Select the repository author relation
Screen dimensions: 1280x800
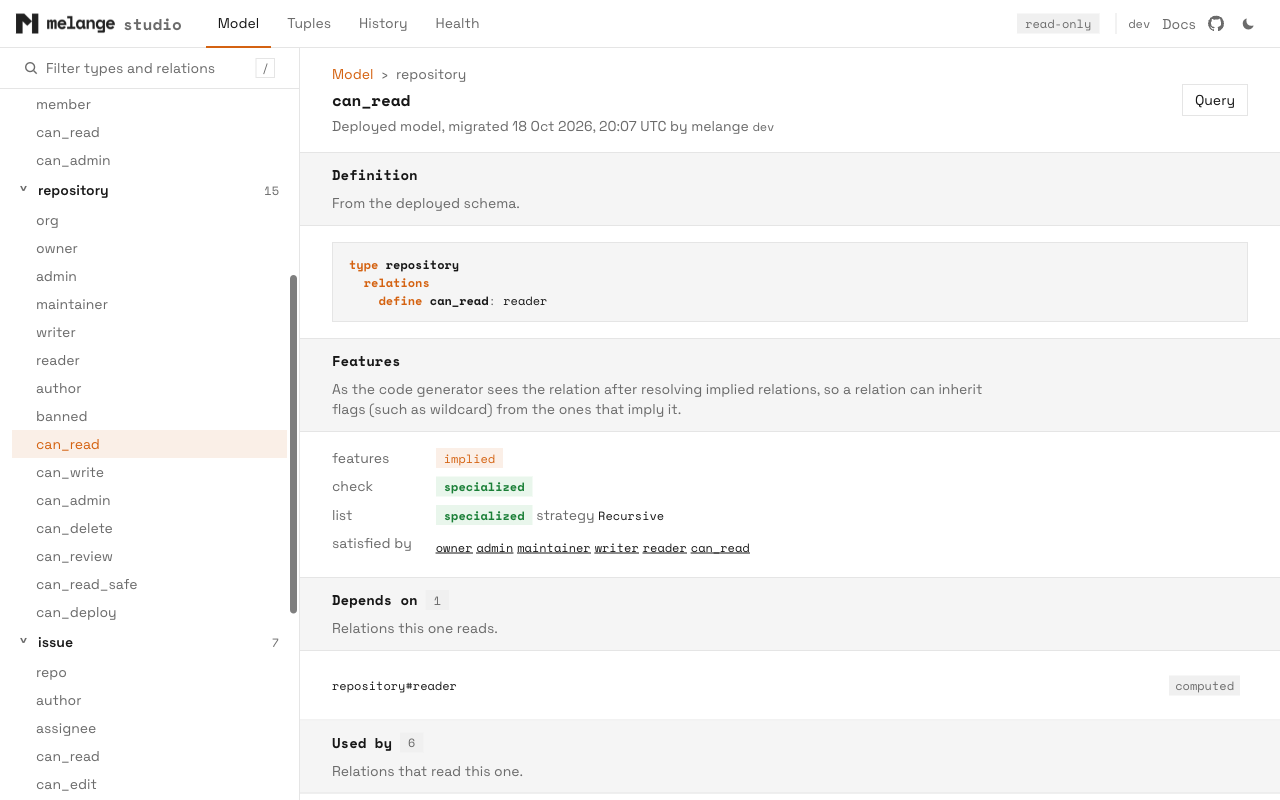click(x=150, y=388)
